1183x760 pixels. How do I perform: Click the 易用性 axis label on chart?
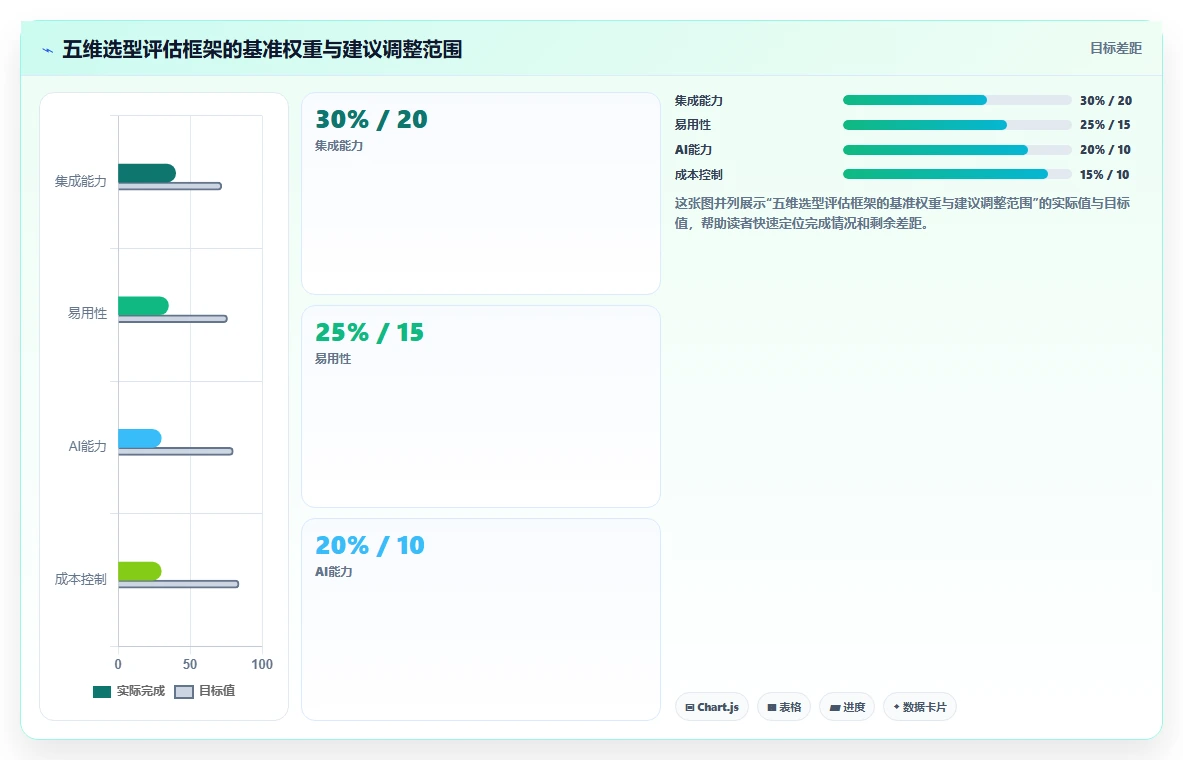pos(88,313)
